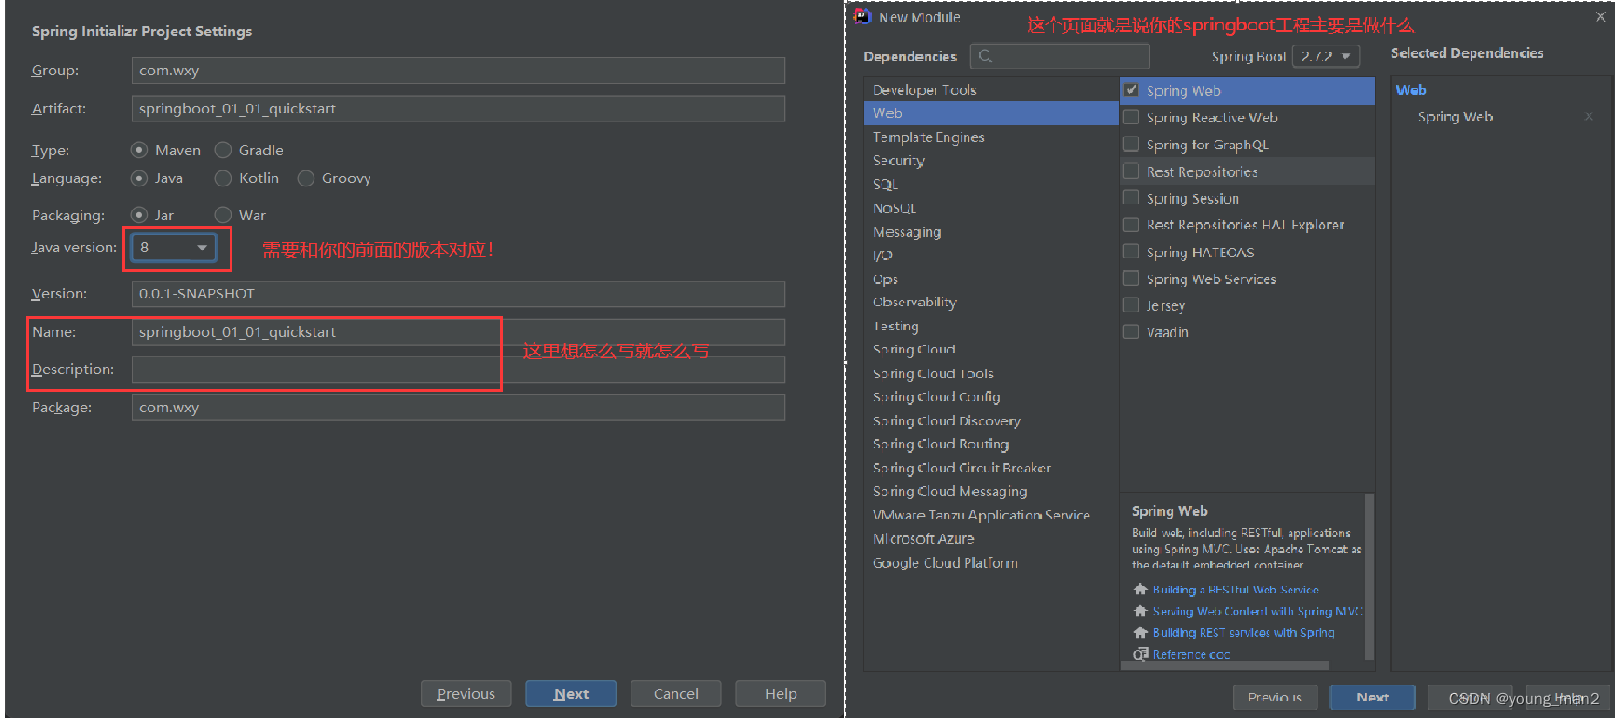Click home icon beside Building a RESTful Web Service
Image resolution: width=1615 pixels, height=718 pixels.
tap(1140, 589)
